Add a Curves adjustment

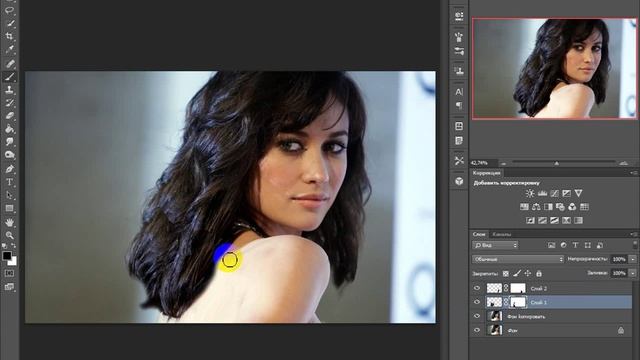tap(554, 193)
